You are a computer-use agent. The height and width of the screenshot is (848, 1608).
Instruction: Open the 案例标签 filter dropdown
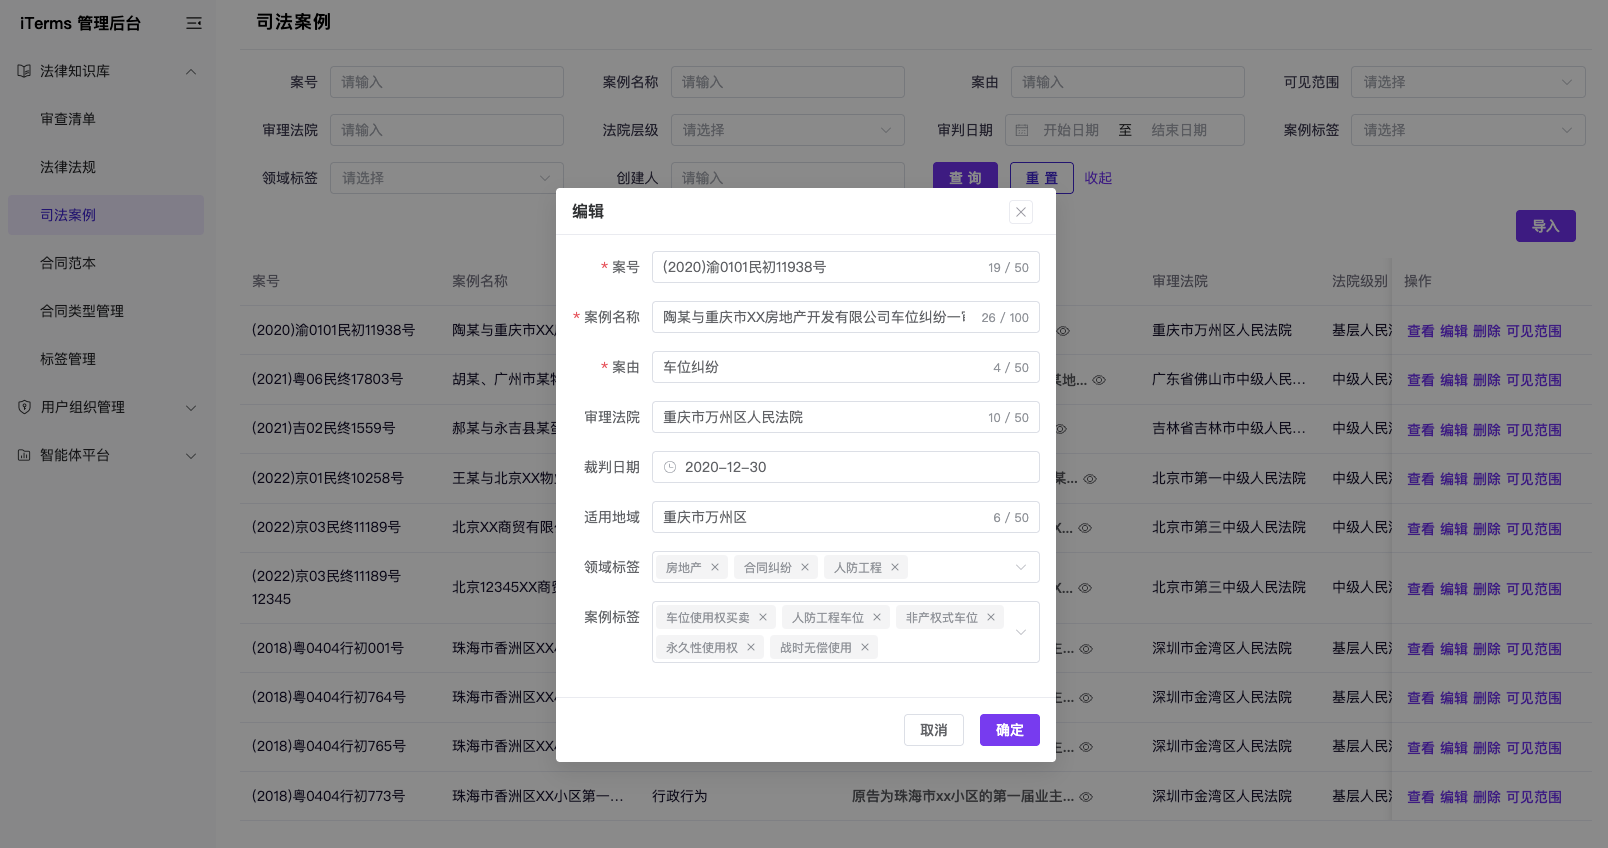(x=1468, y=130)
